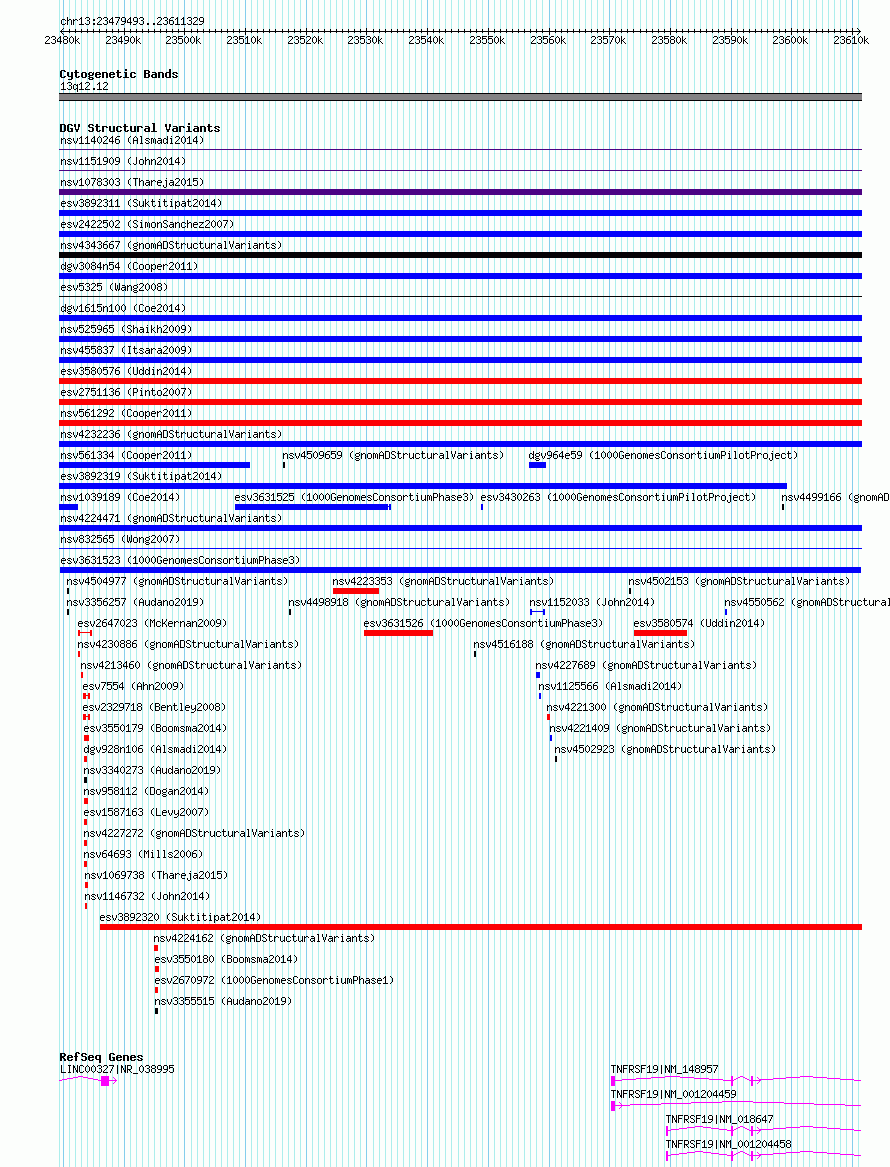Click the nsv4230886 gnomAD label
The width and height of the screenshot is (890, 1167).
pyautogui.click(x=188, y=644)
